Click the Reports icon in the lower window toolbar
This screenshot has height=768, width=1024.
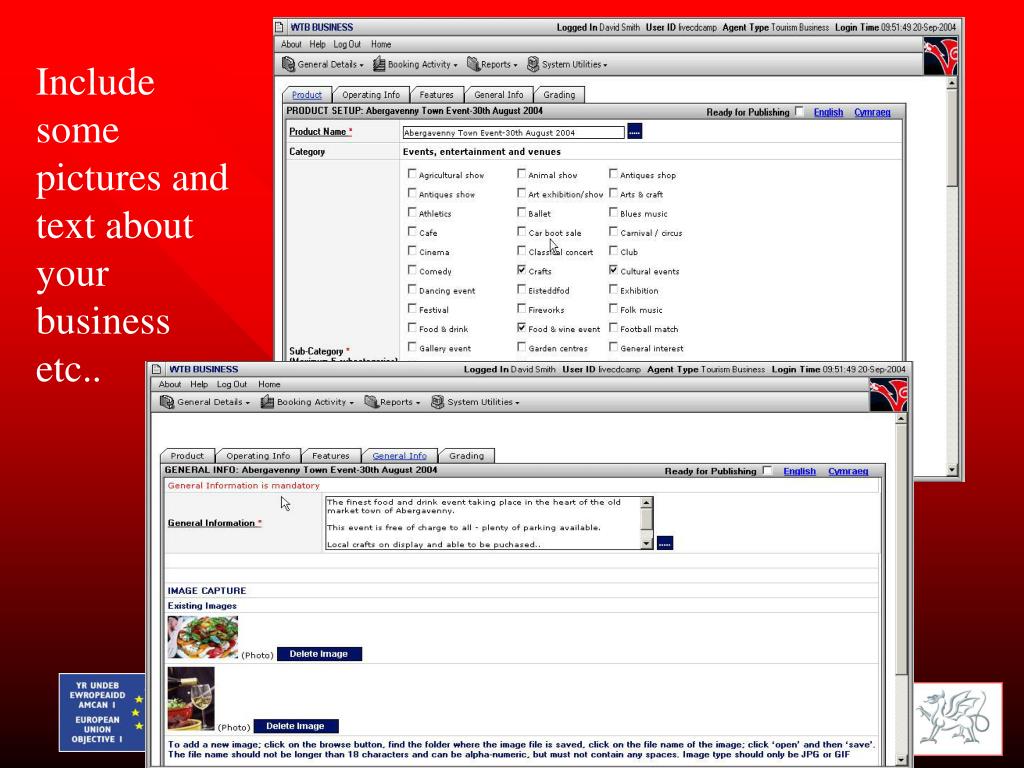pos(371,402)
